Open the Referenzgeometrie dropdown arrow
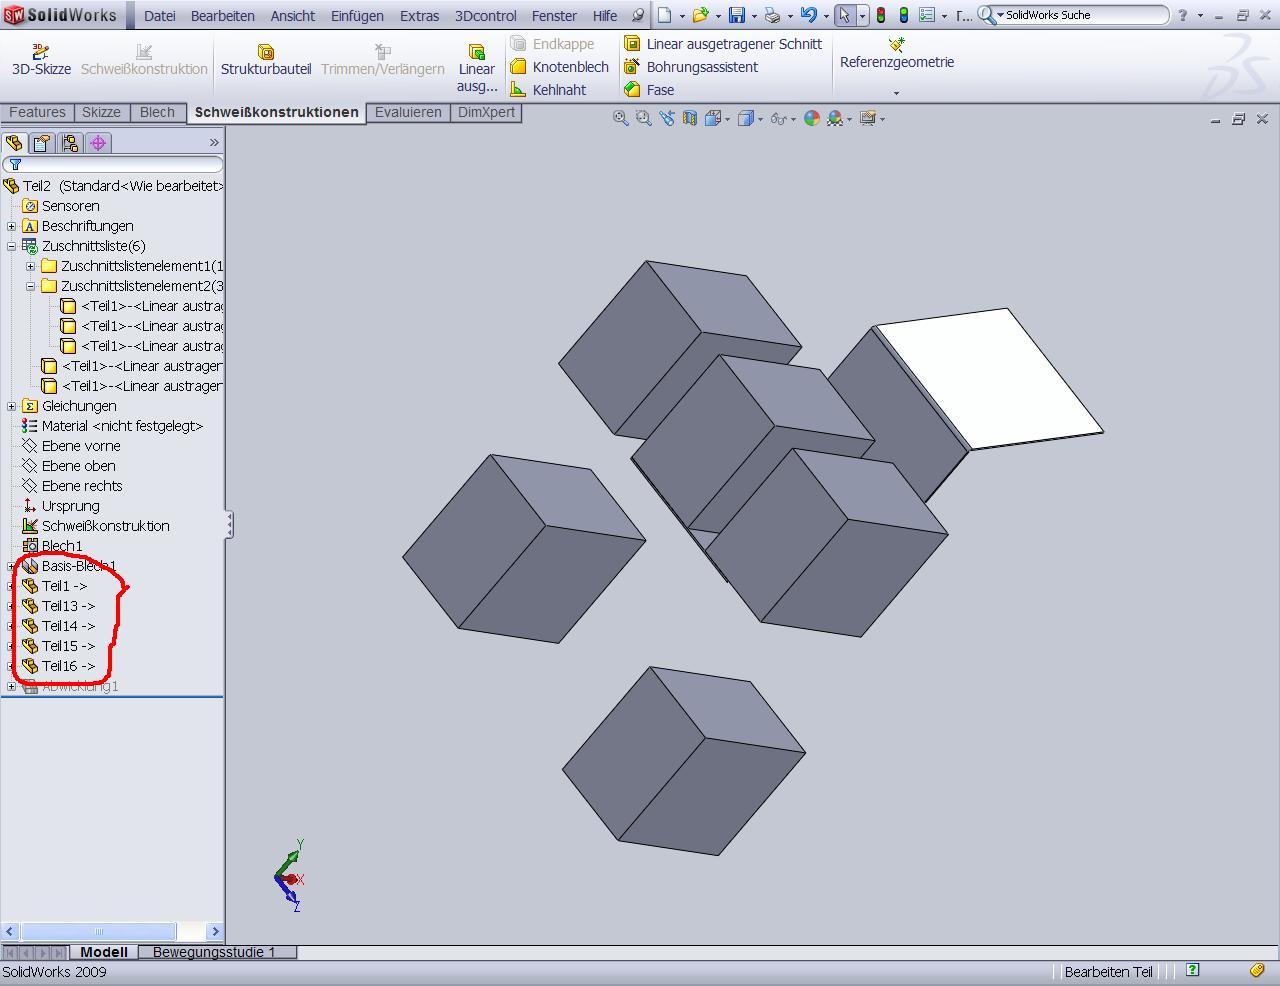This screenshot has width=1280, height=986. click(896, 93)
